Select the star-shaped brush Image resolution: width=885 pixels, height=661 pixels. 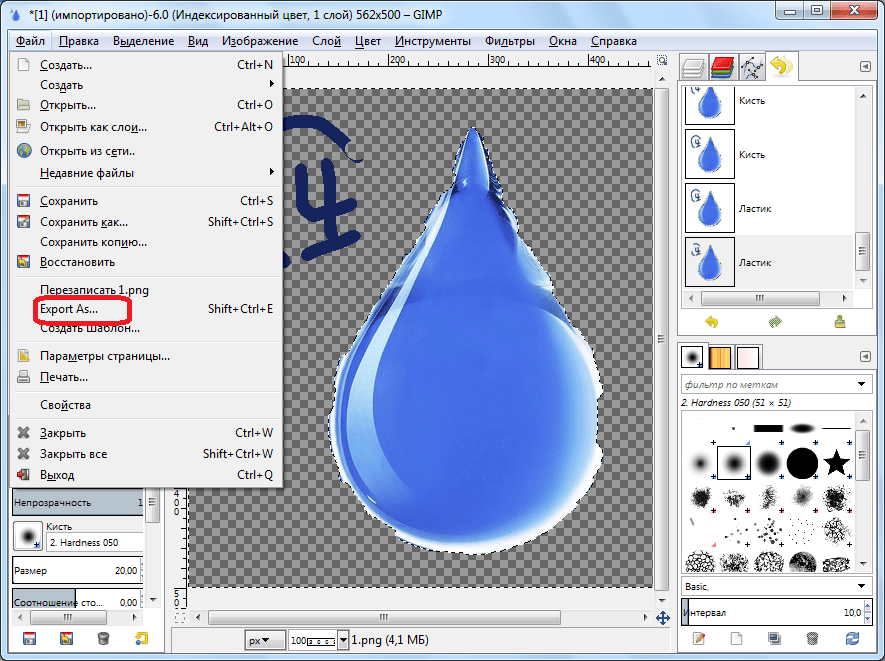[x=836, y=463]
